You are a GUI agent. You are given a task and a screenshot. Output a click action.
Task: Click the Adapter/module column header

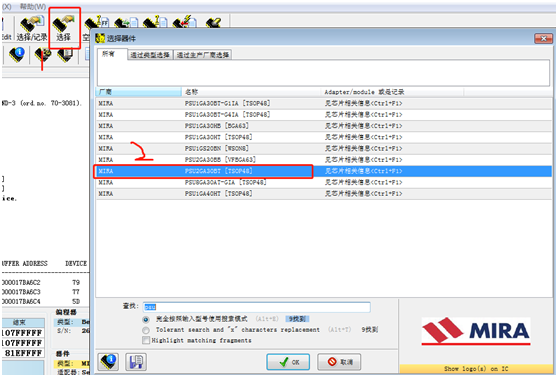pyautogui.click(x=393, y=92)
